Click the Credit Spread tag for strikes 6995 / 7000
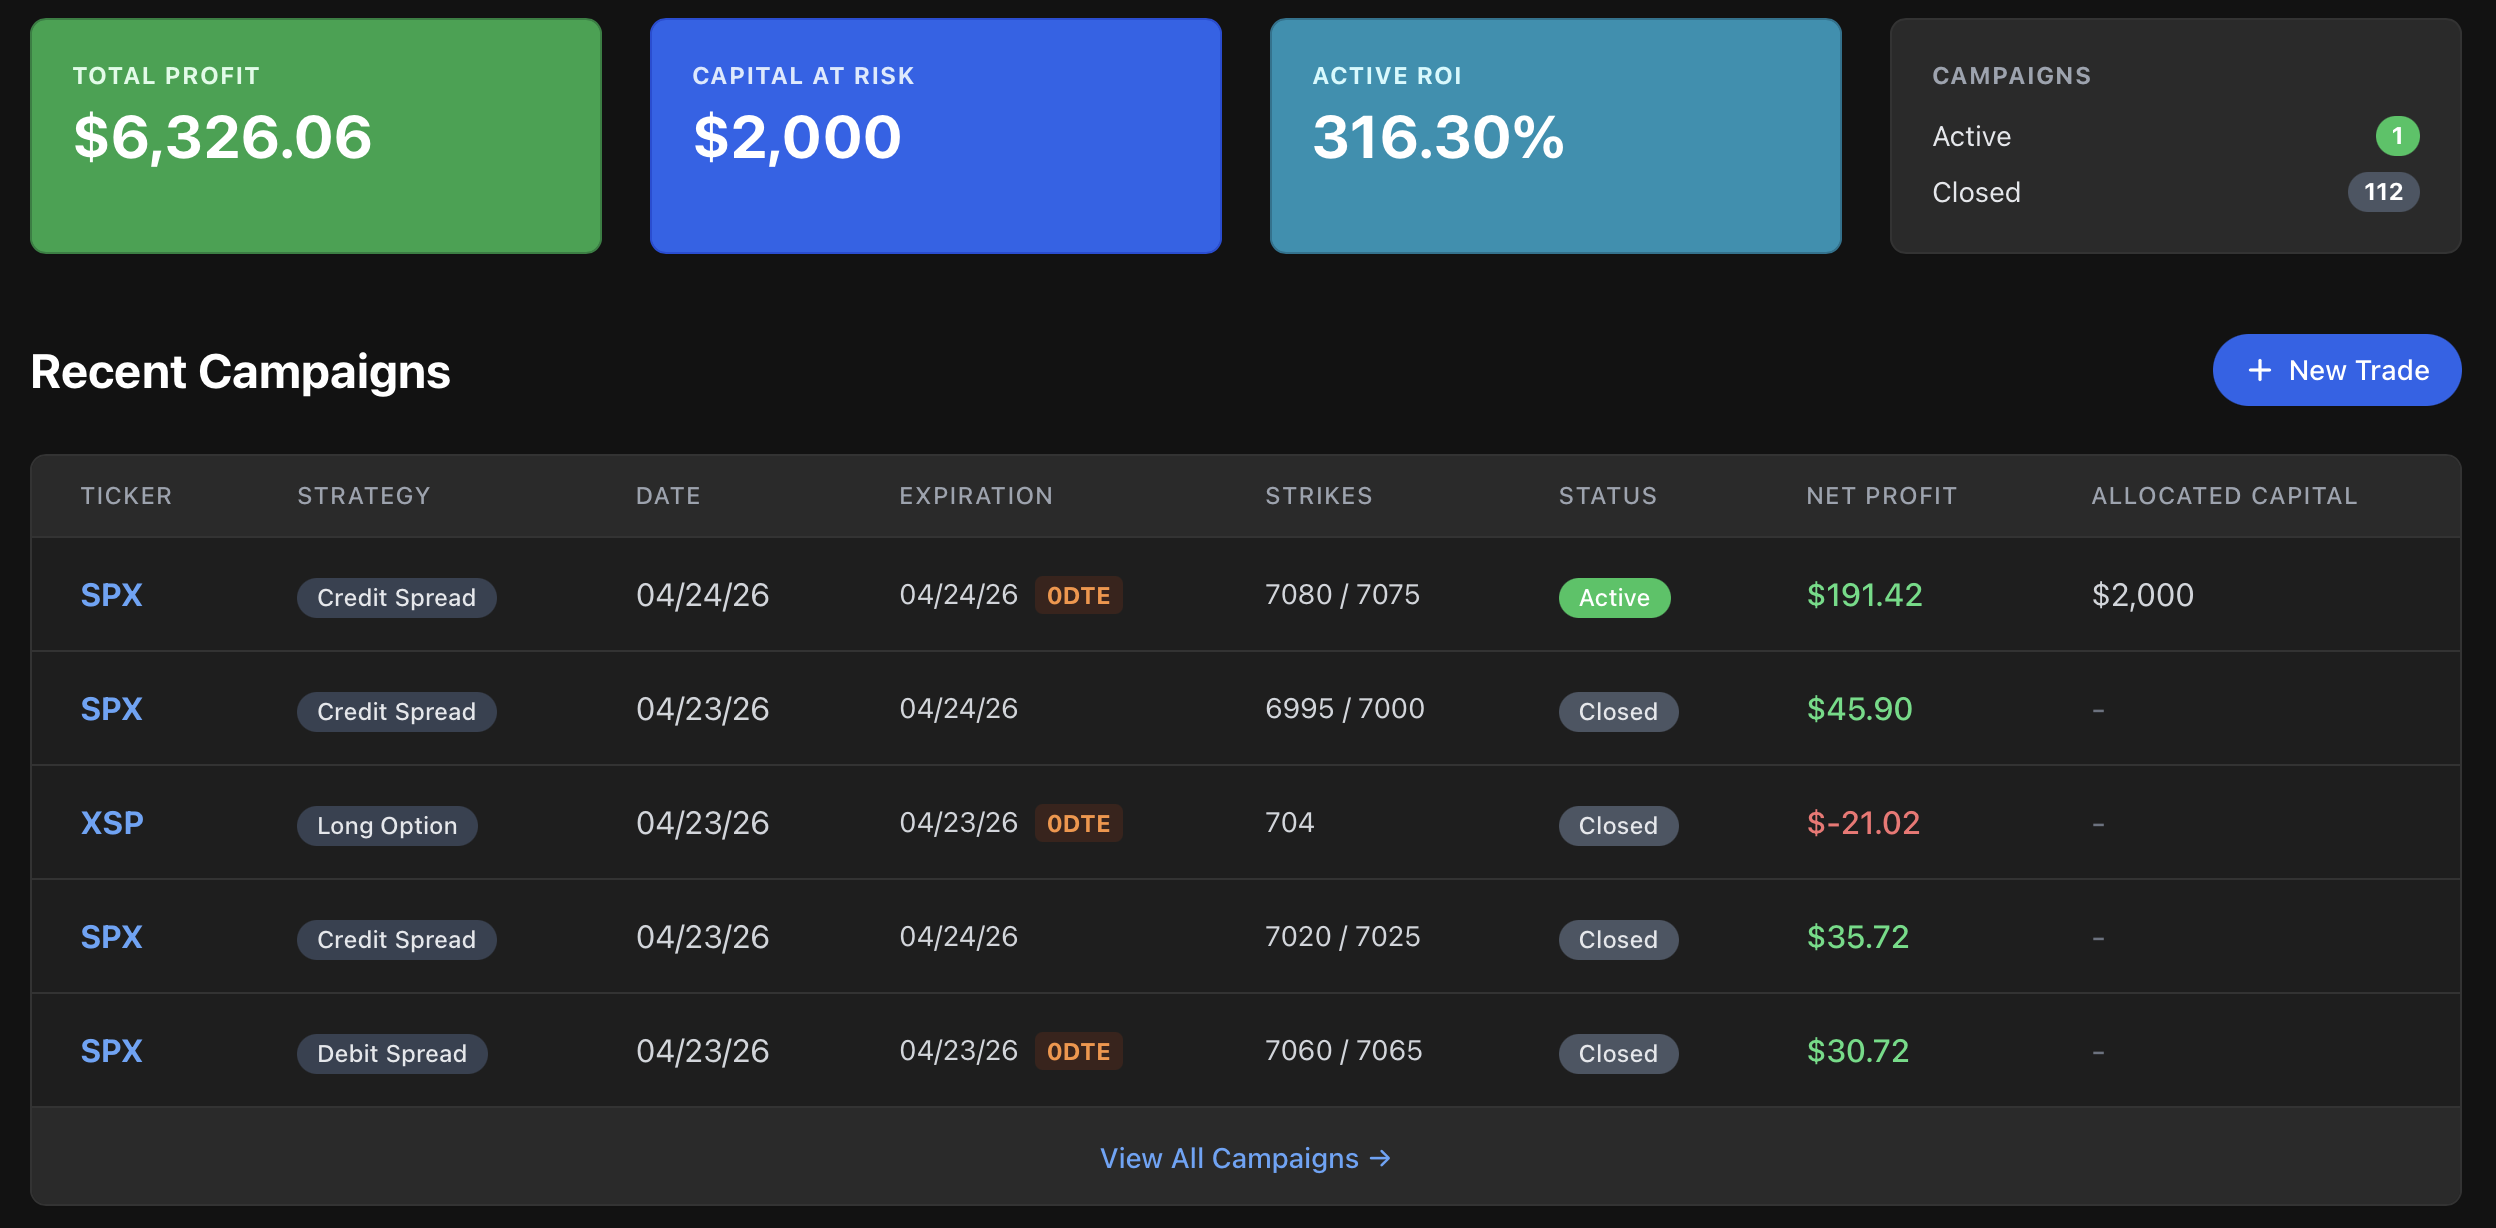 396,712
